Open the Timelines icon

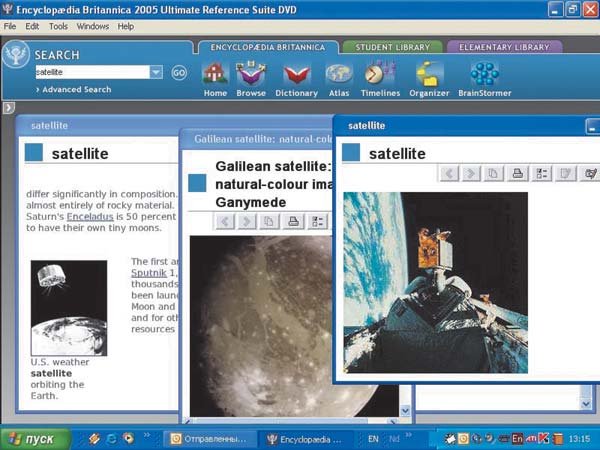(380, 80)
